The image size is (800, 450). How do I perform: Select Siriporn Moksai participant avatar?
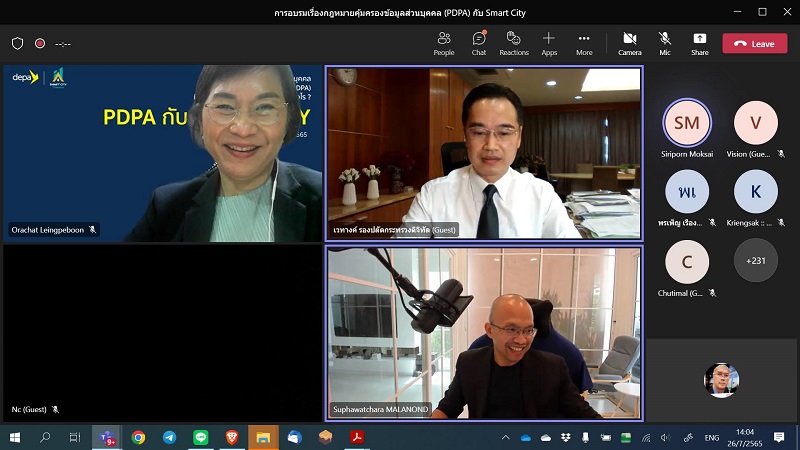point(687,123)
